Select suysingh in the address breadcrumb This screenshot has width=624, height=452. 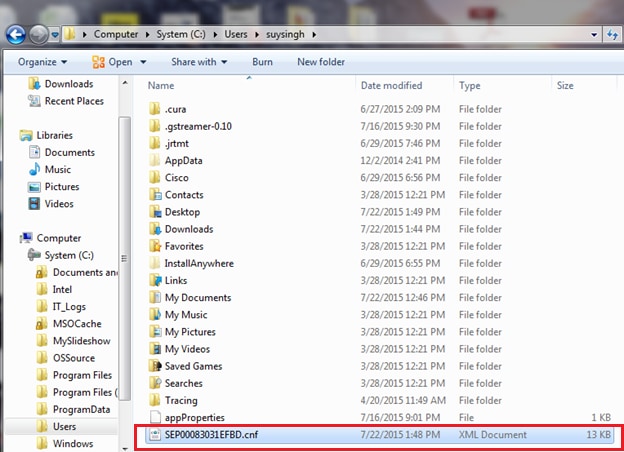tap(285, 34)
